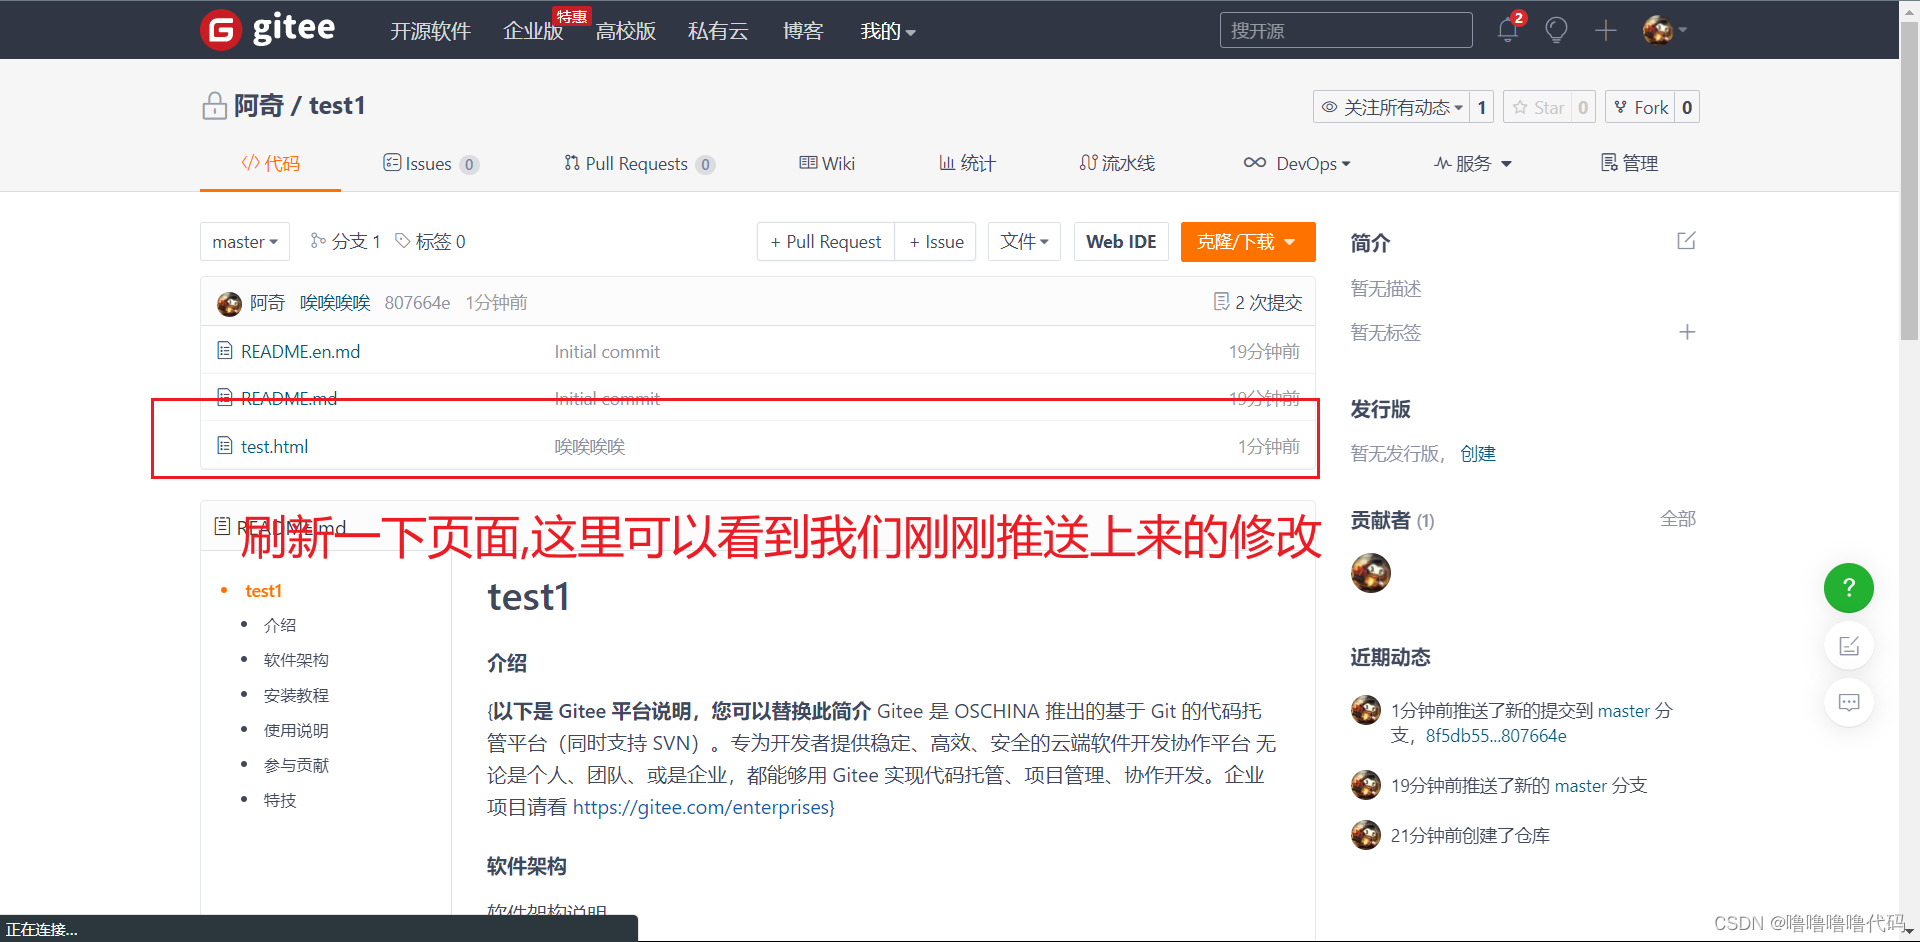The height and width of the screenshot is (942, 1920).
Task: Open https://gitee.com/enterprises link
Action: (701, 807)
